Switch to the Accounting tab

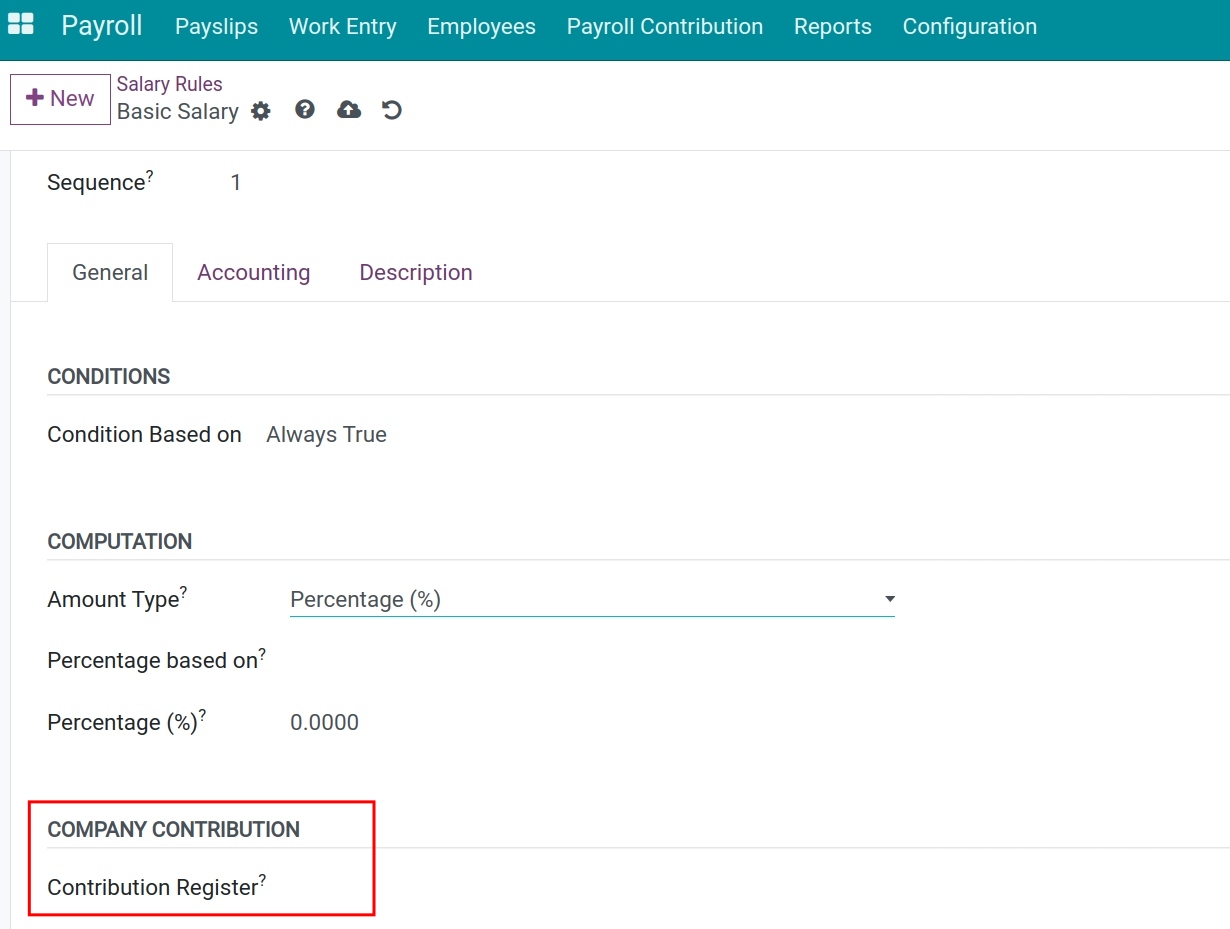click(253, 272)
